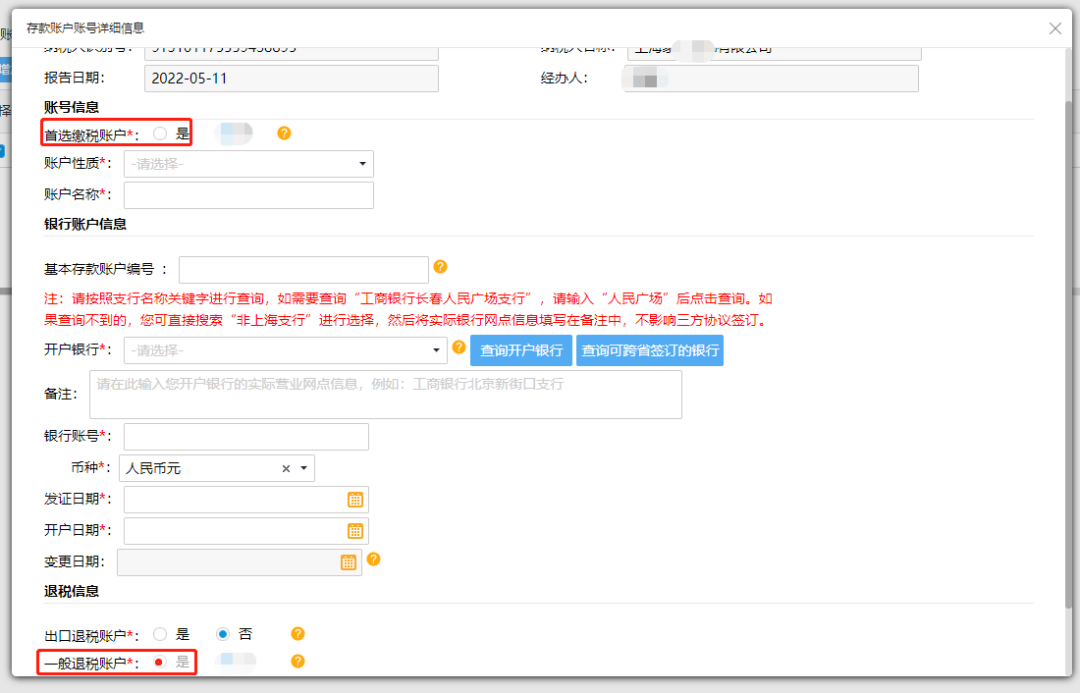Image resolution: width=1080 pixels, height=693 pixels.
Task: Open the help tip beside 开户银行 dropdown
Action: point(458,350)
